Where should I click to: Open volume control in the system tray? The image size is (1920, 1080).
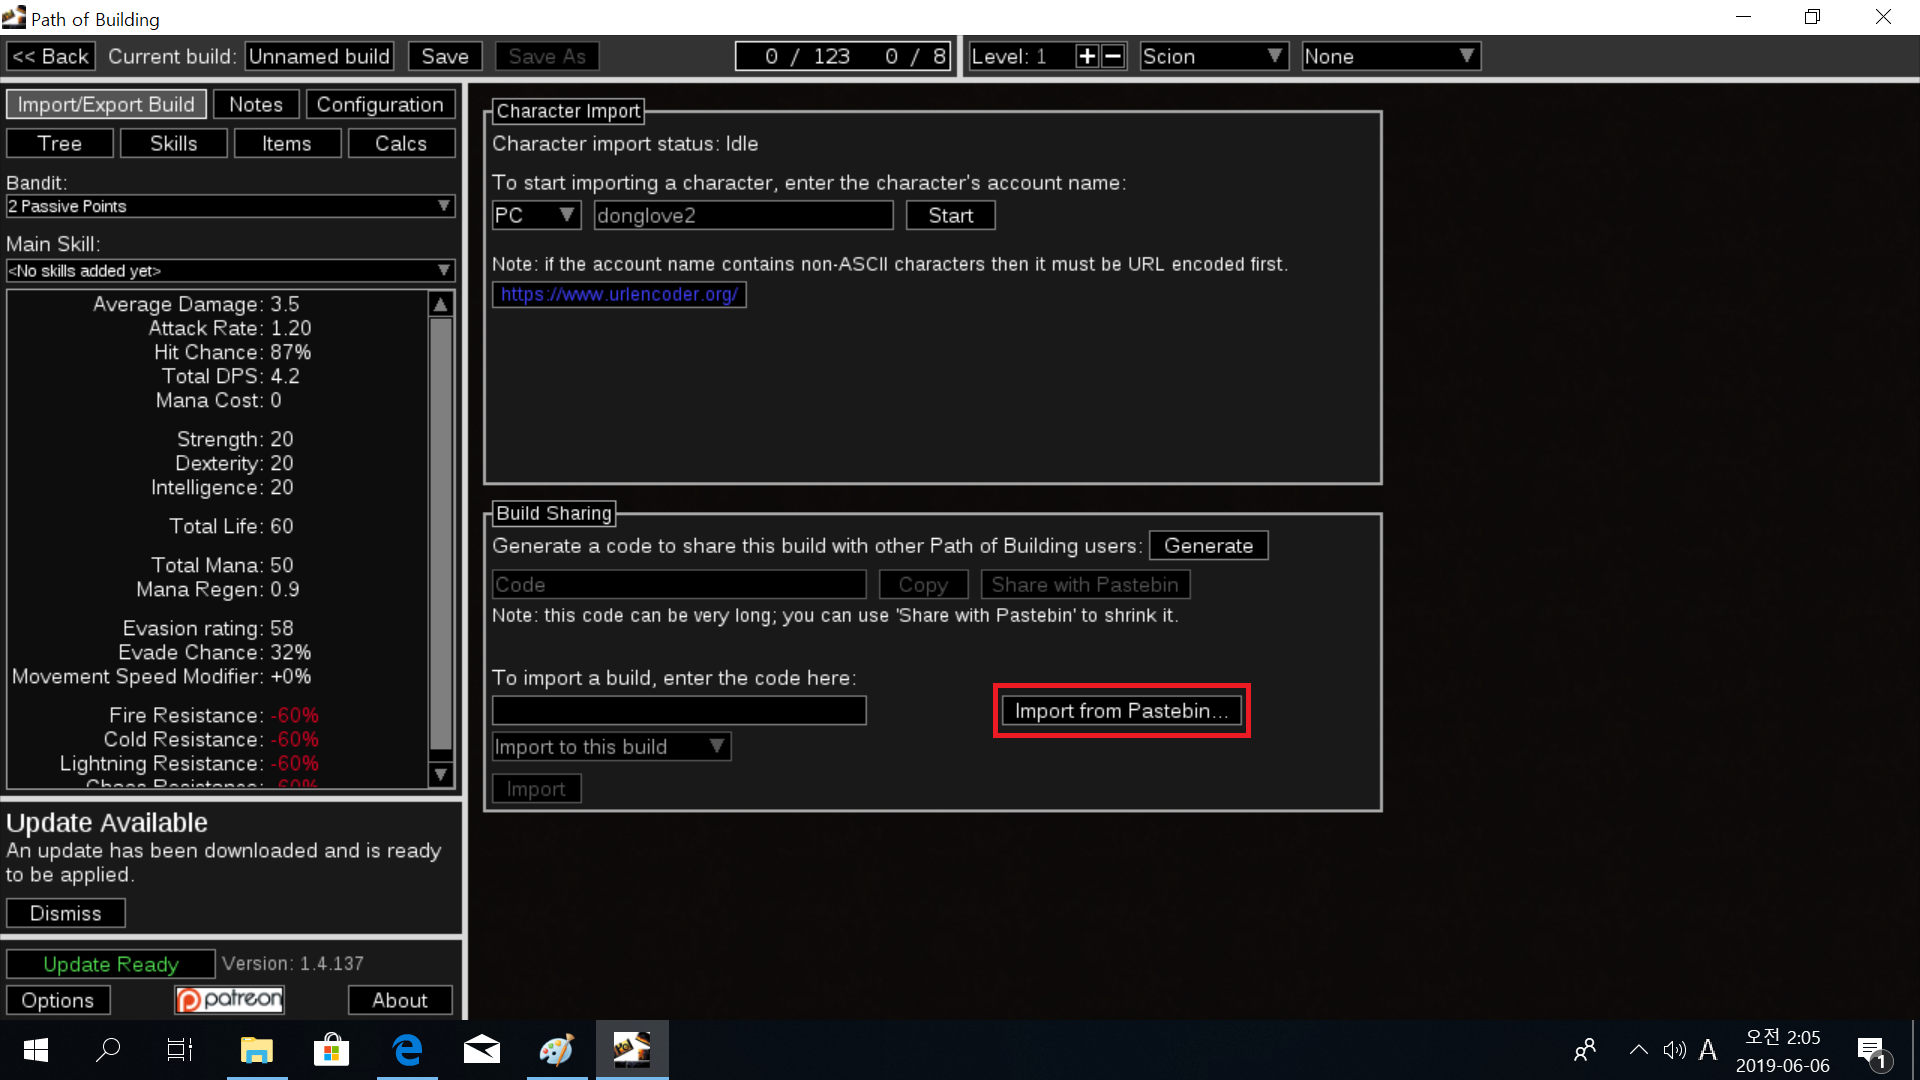[x=1674, y=1050]
